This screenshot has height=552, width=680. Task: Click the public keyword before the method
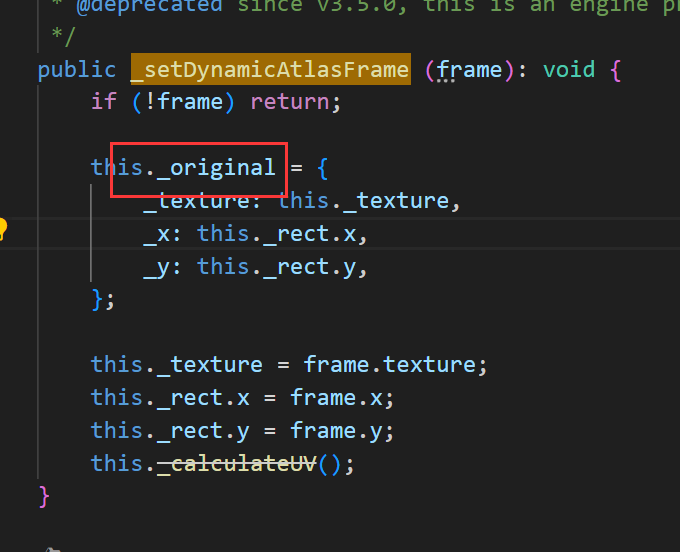76,70
